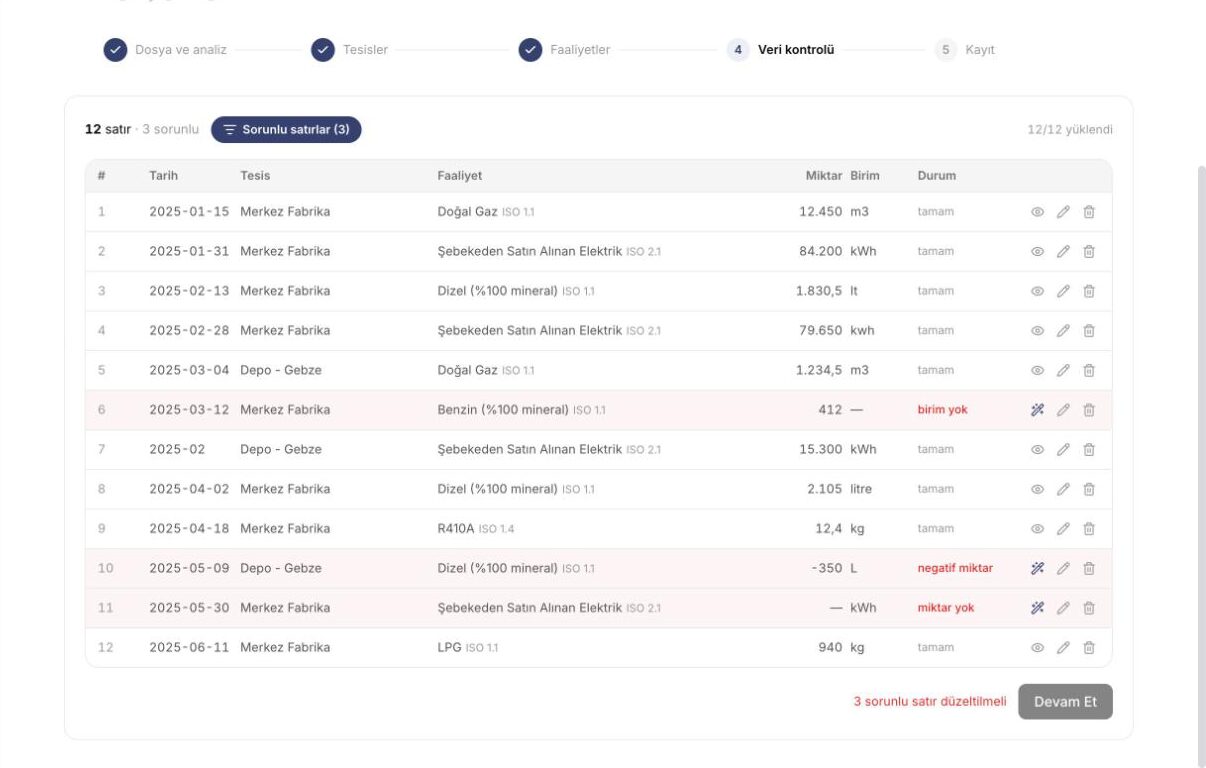Edit the 1.830,5 lt Dizel row
Viewport: 1206px width, 768px height.
[1063, 291]
